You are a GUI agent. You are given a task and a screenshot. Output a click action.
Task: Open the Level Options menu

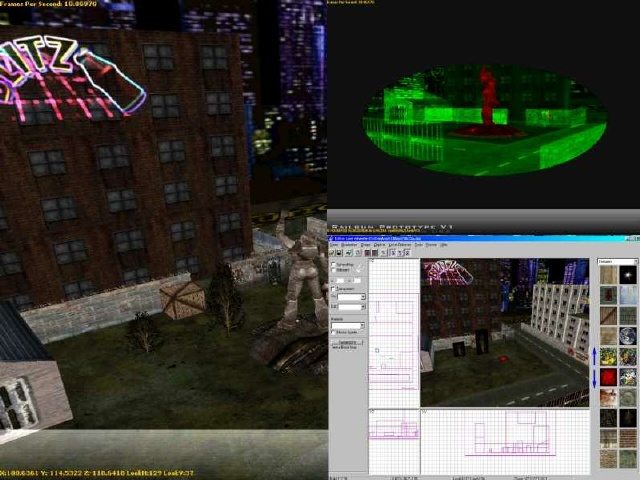pyautogui.click(x=400, y=245)
